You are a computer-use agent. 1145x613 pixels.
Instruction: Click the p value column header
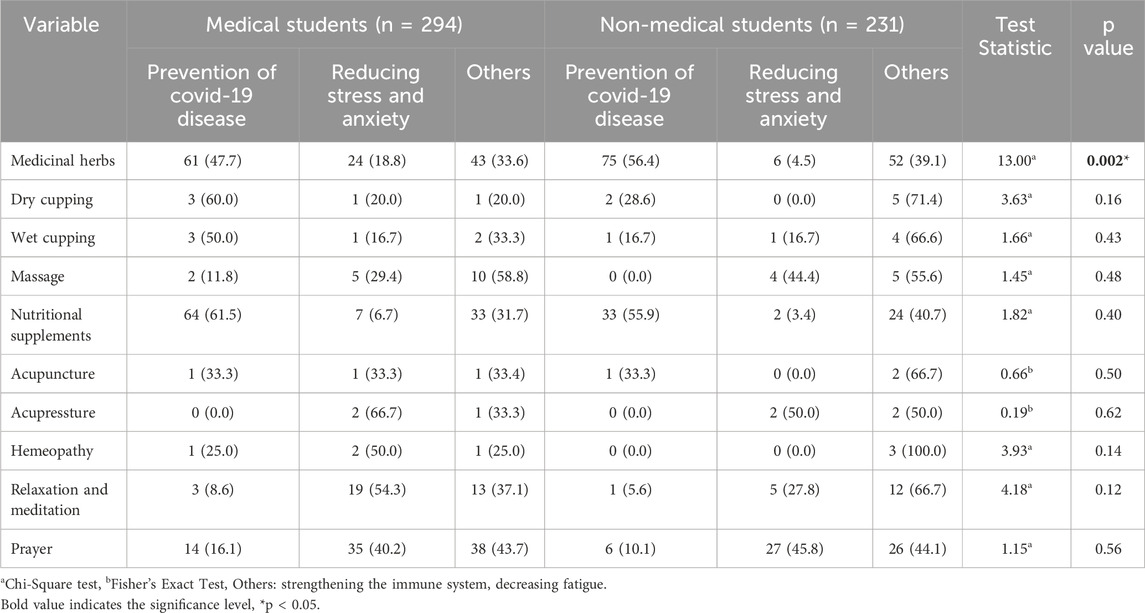(x=1108, y=36)
